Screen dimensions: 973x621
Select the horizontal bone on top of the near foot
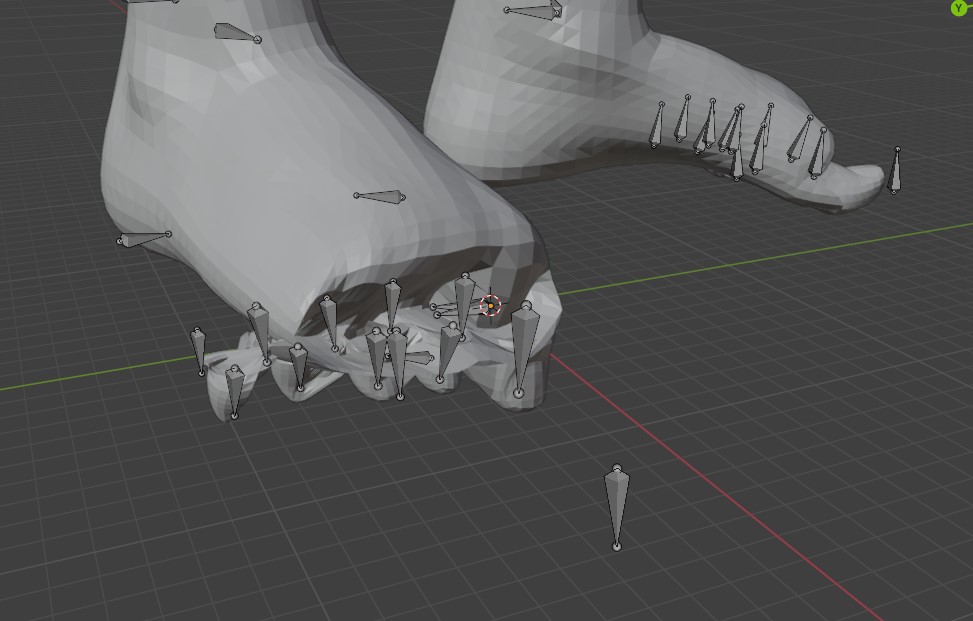[x=379, y=197]
